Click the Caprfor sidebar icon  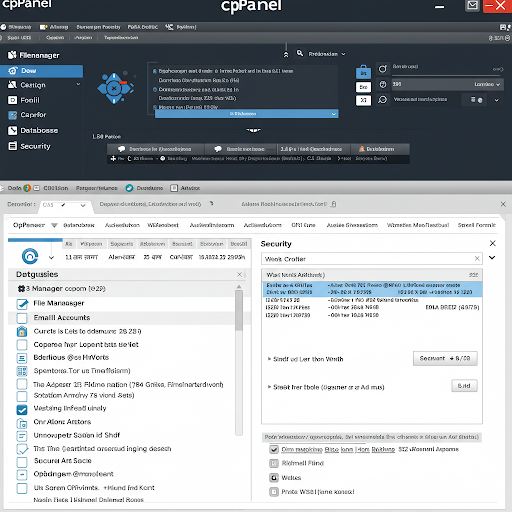(x=12, y=115)
